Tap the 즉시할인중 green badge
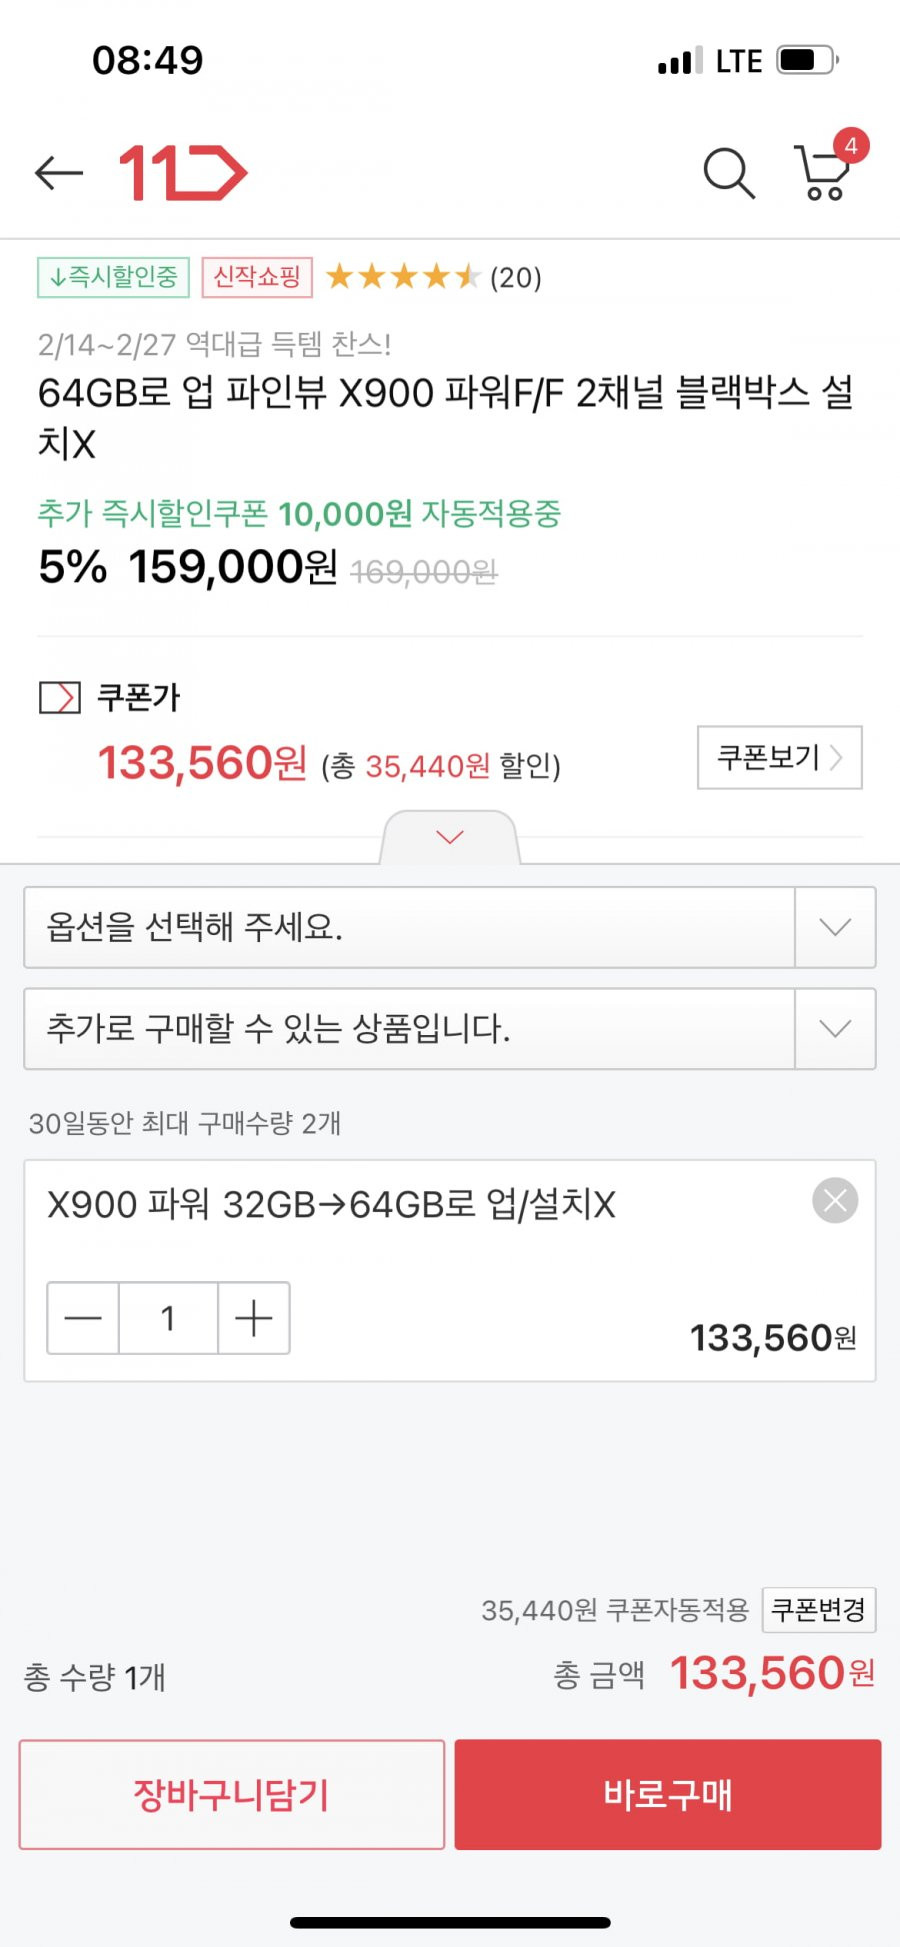This screenshot has width=900, height=1947. [113, 277]
